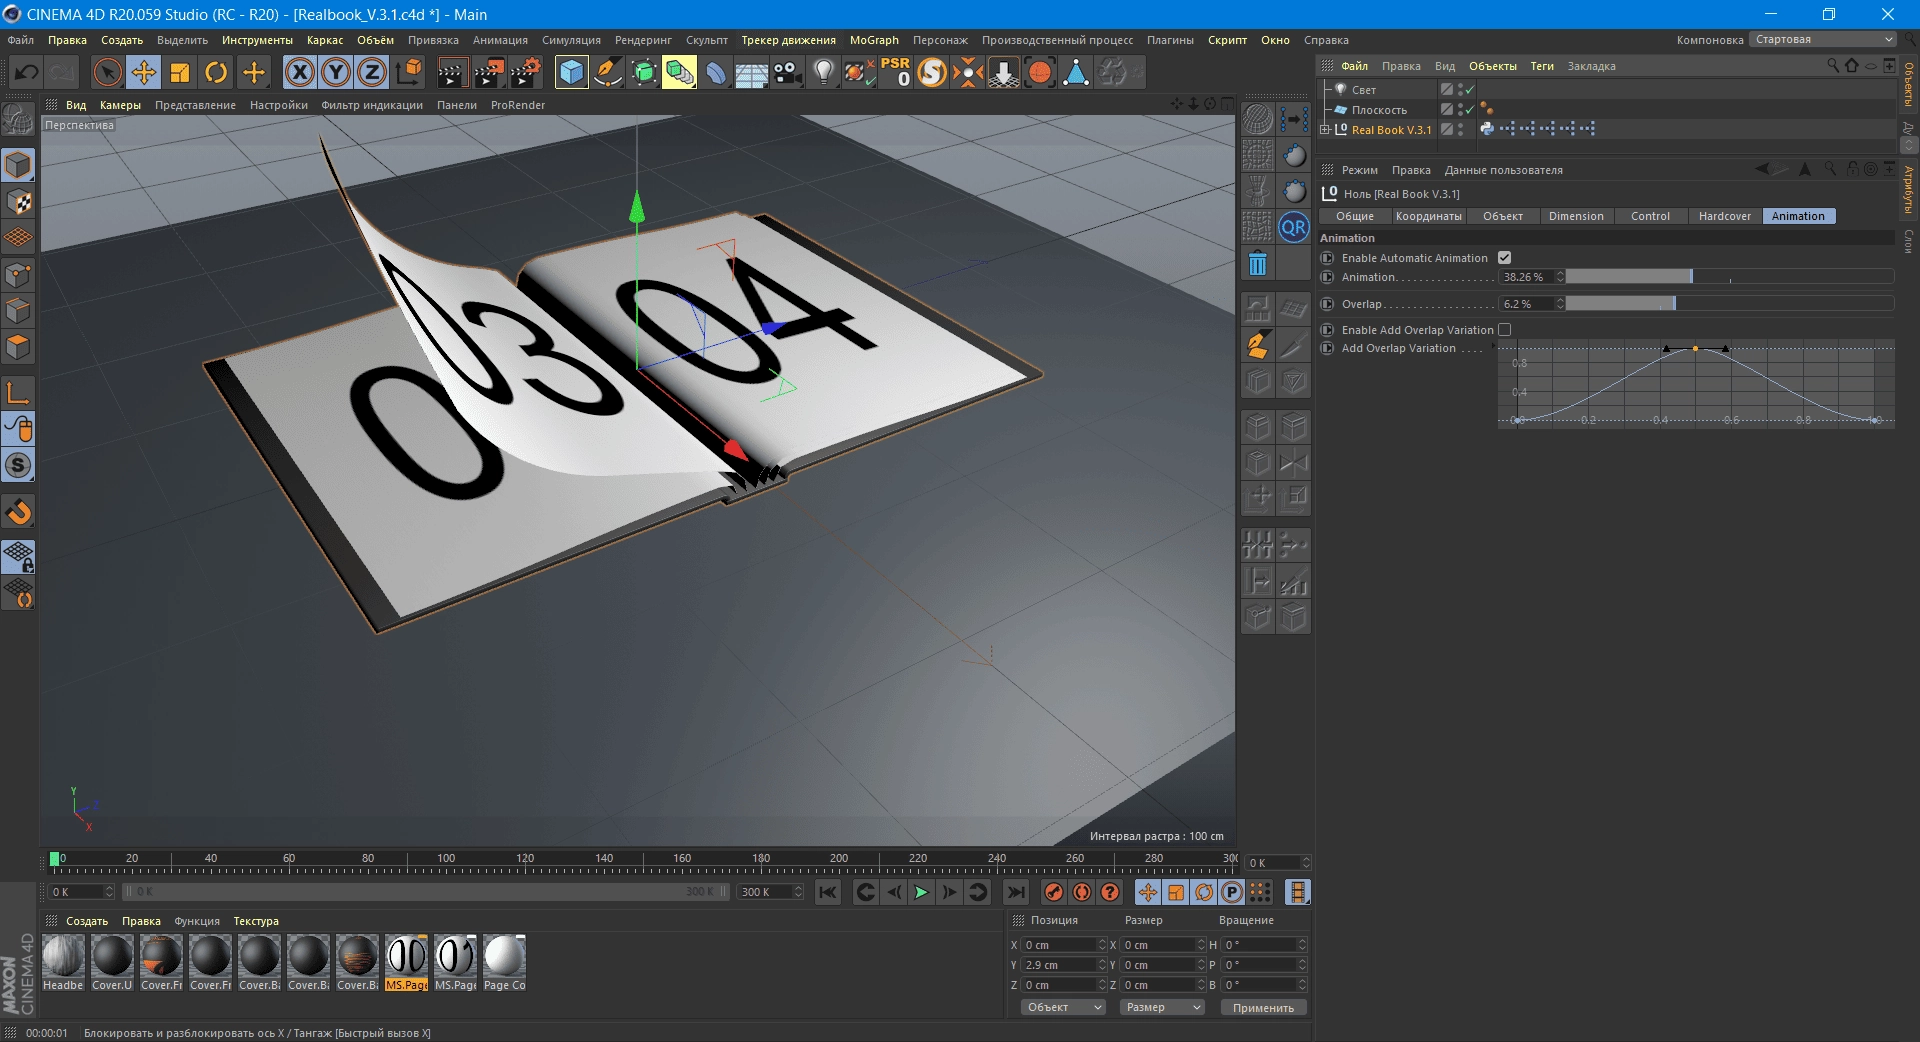Uncheck Enable Automatic Animation

tap(1504, 258)
